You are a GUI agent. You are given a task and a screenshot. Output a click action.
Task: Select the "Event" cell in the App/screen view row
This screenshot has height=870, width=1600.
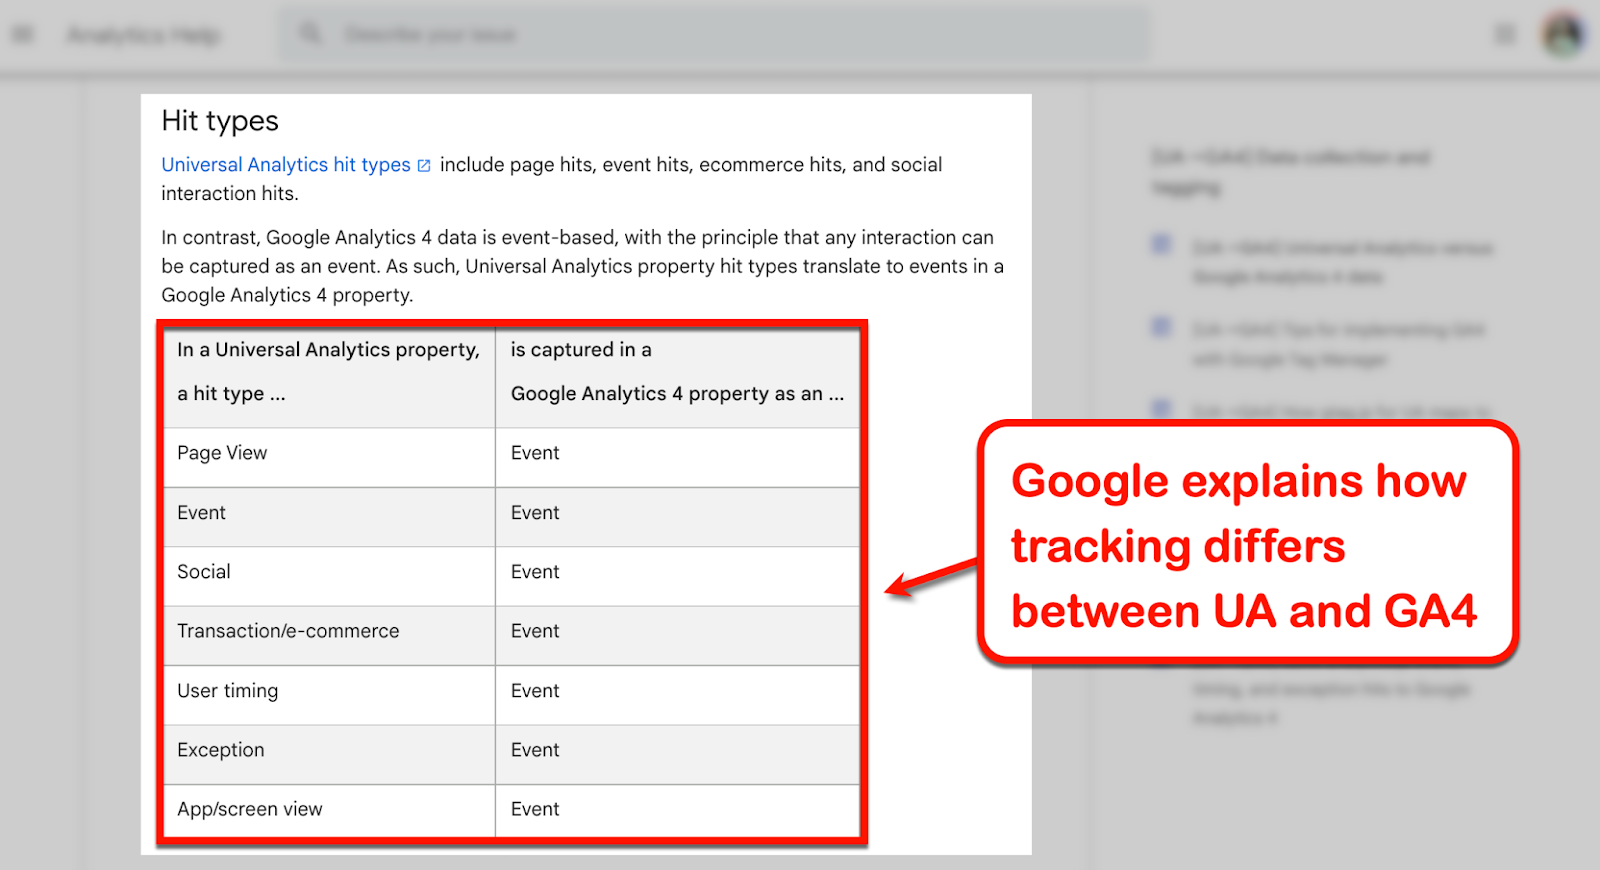pos(677,811)
